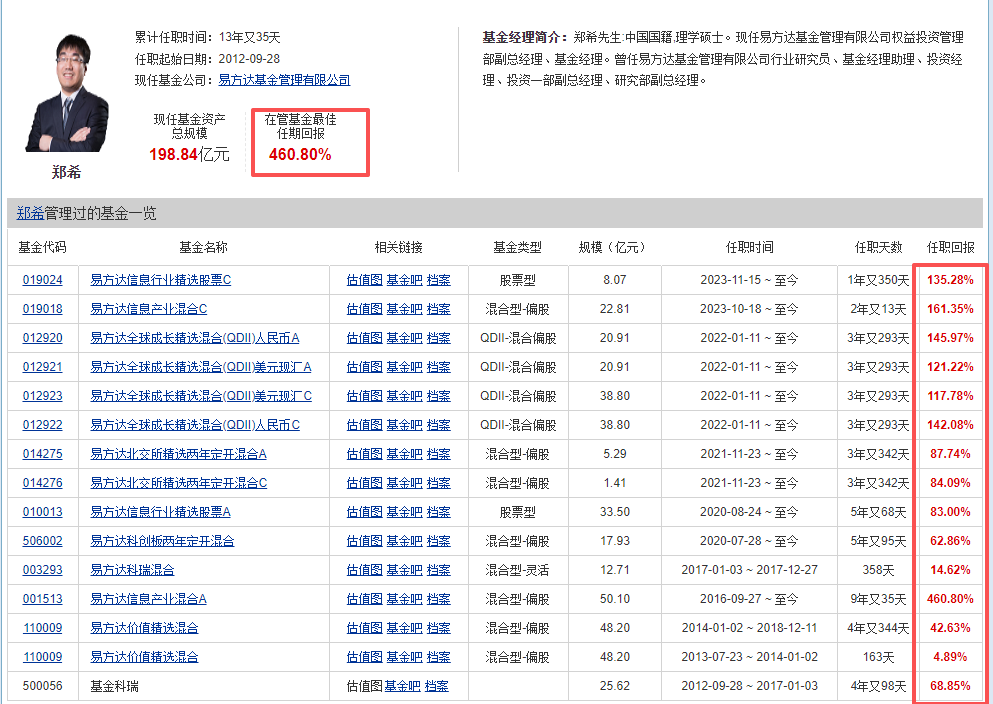993x704 pixels.
Task: Open 估值图 for fund 014275
Action: (364, 454)
